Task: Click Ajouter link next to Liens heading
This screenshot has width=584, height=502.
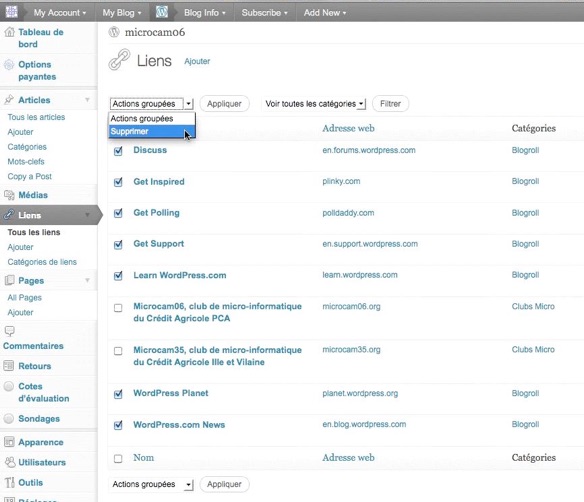Action: 197,61
